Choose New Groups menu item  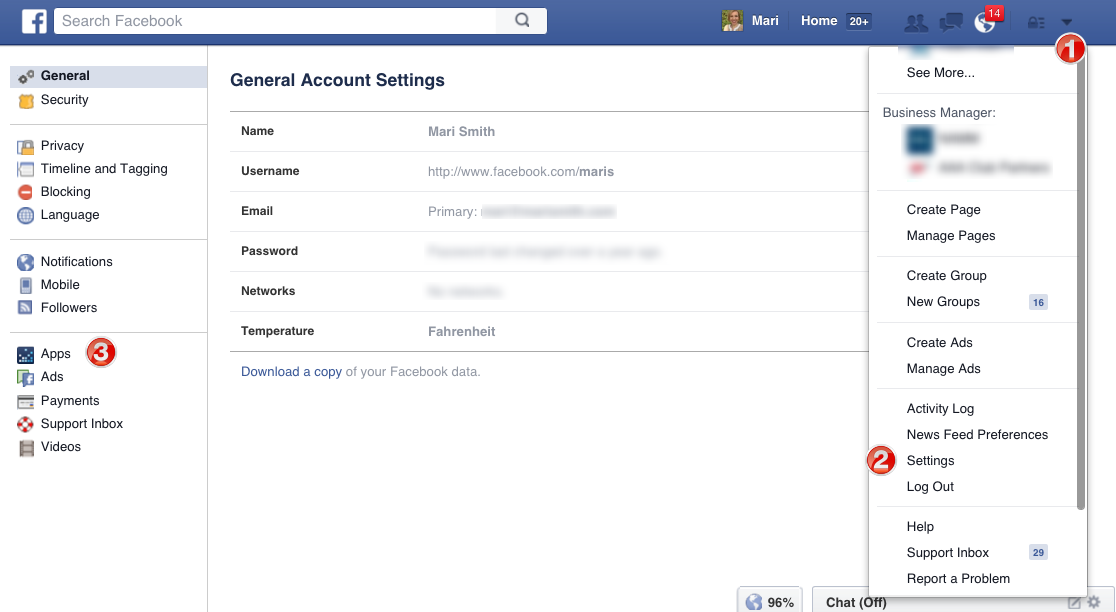coord(943,302)
